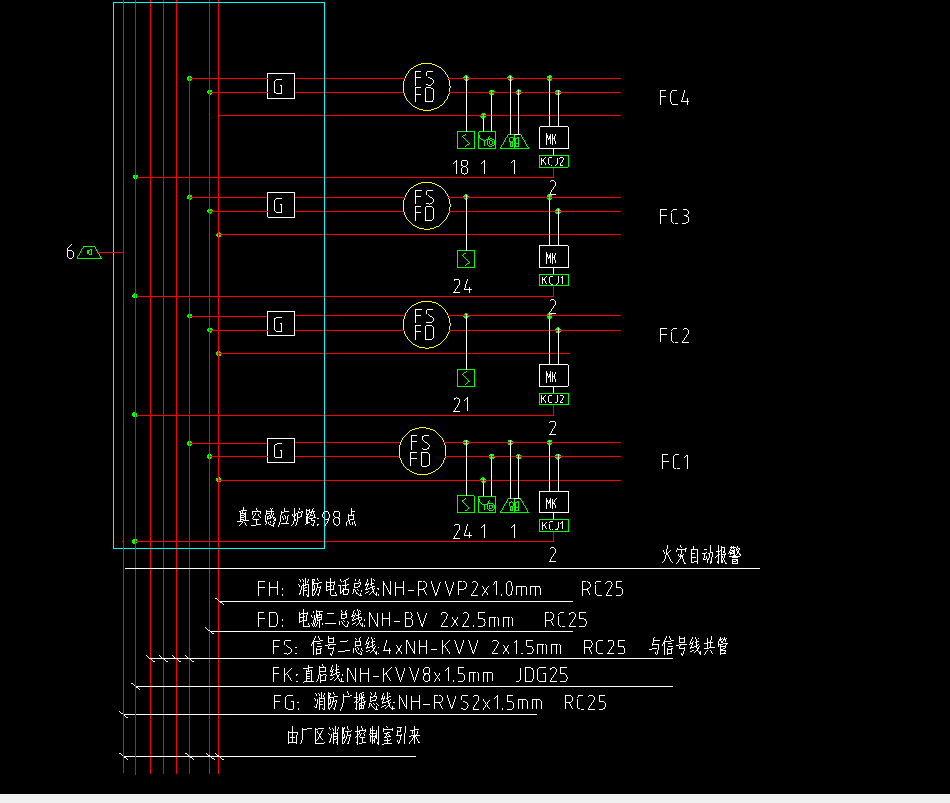Screen dimensions: 950x803
Task: Select the FC4 circuit label
Action: [674, 98]
